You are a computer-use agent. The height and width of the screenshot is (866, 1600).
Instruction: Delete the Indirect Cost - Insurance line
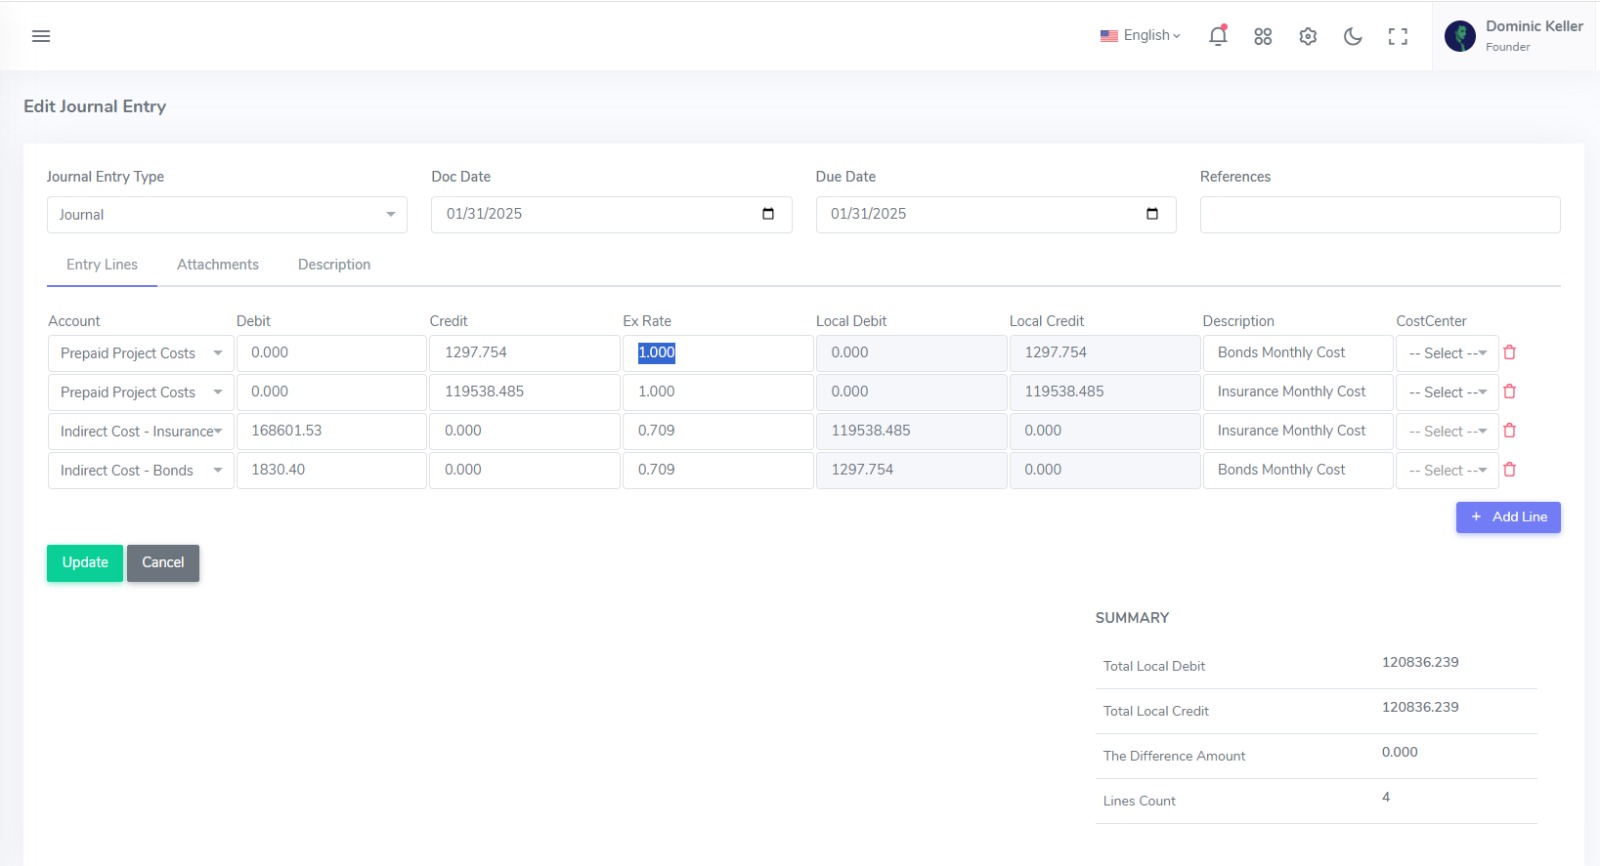click(x=1510, y=431)
